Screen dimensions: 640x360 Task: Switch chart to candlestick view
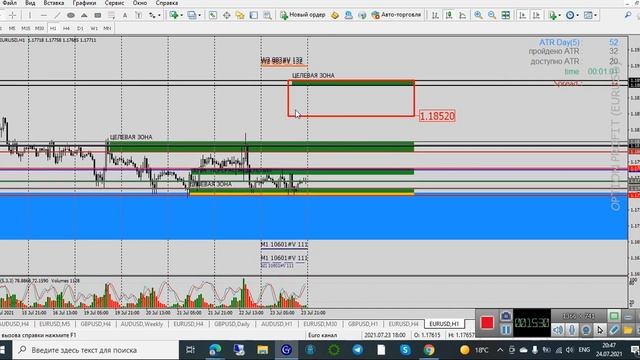[x=449, y=15]
